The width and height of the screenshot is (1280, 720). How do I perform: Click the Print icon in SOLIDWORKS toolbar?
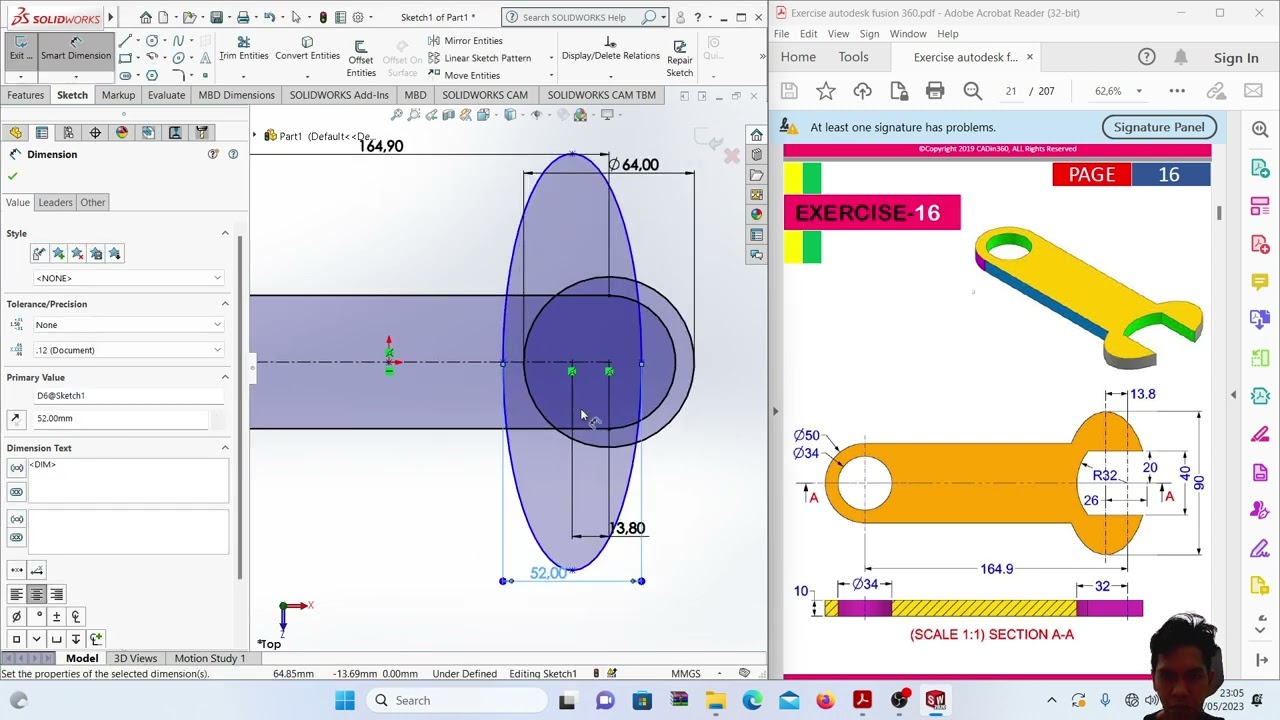click(x=243, y=17)
